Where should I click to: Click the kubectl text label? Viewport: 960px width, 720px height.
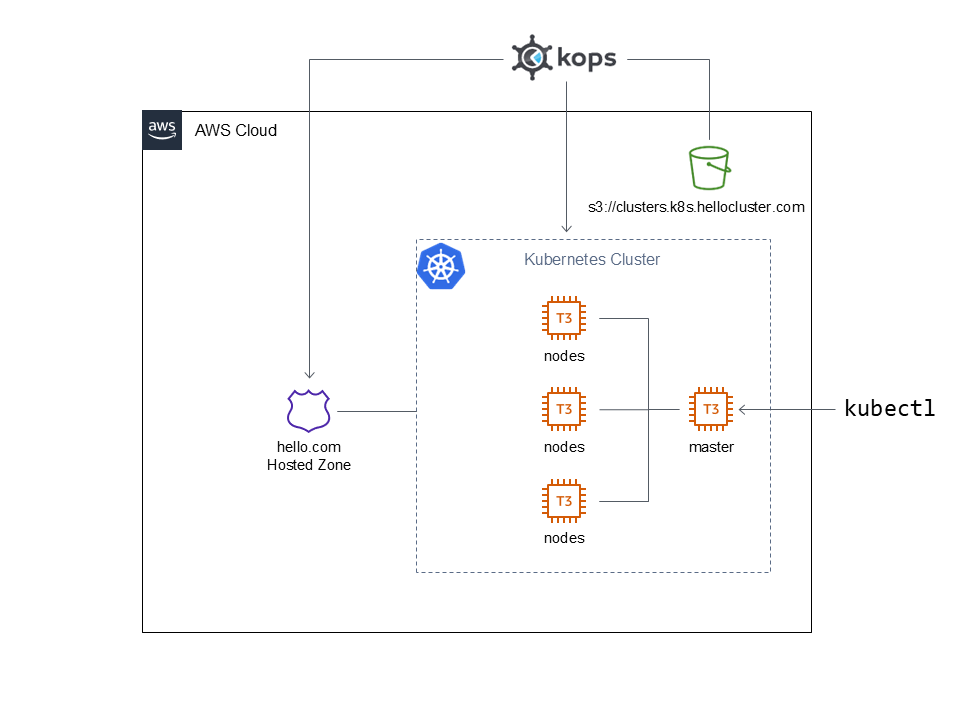889,408
